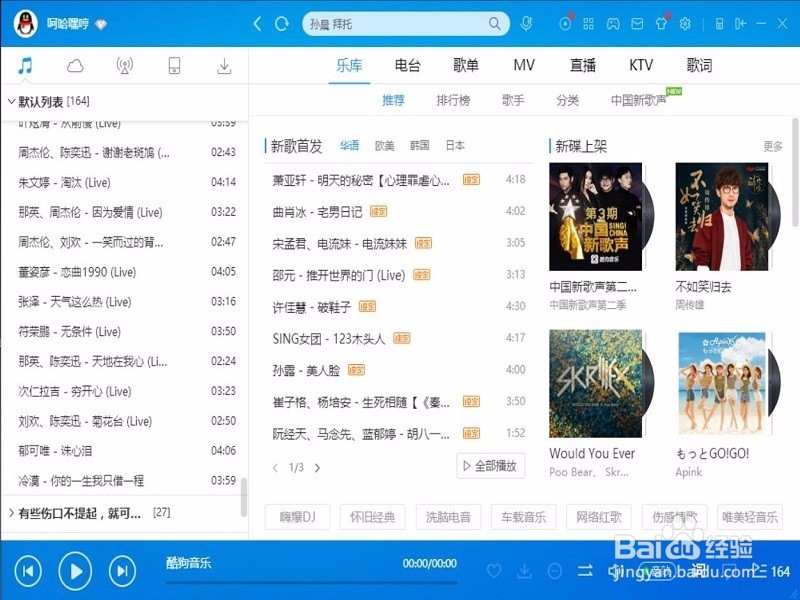The height and width of the screenshot is (600, 800).
Task: Collapse the panel with arrow-bar icon
Action: coord(740,23)
